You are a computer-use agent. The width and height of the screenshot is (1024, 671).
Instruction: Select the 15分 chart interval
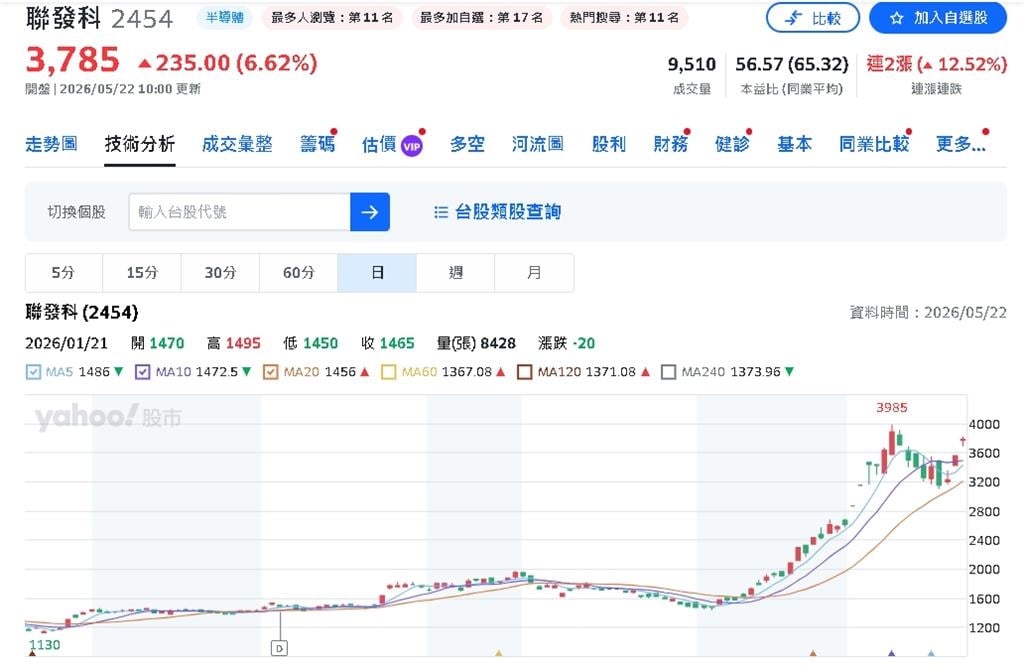(x=142, y=272)
